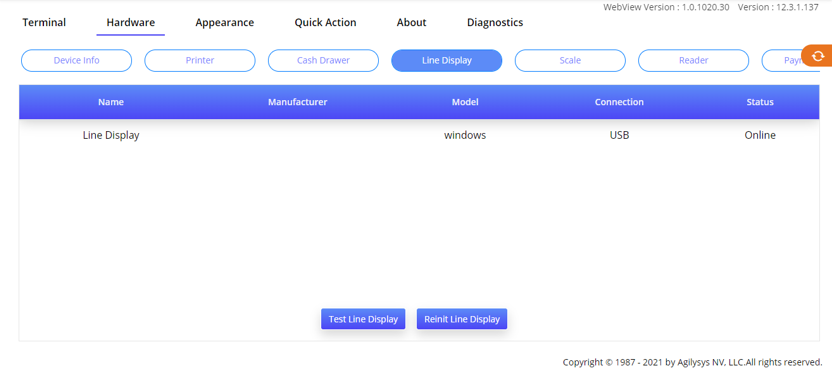
Task: Choose the Cash Drawer section
Action: pyautogui.click(x=323, y=60)
